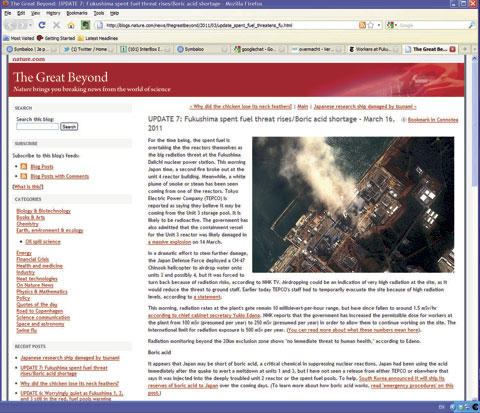
Task: Click the Blog Posts with Comments feed icon
Action: tap(24, 176)
